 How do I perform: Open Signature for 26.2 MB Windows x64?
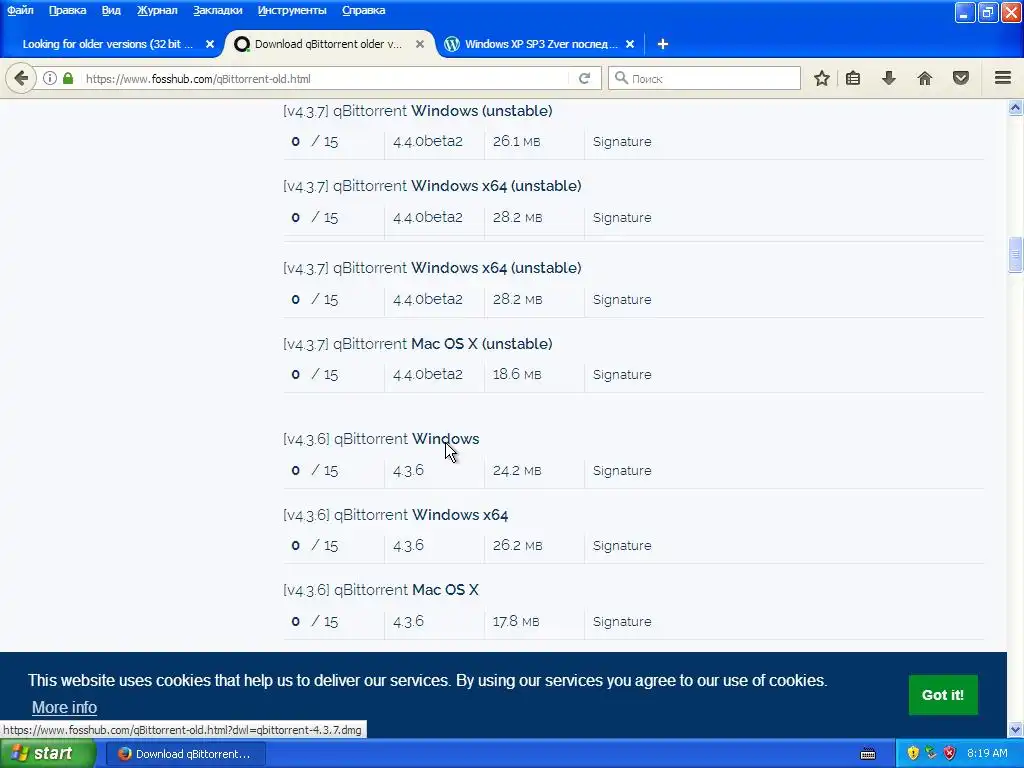click(x=622, y=546)
